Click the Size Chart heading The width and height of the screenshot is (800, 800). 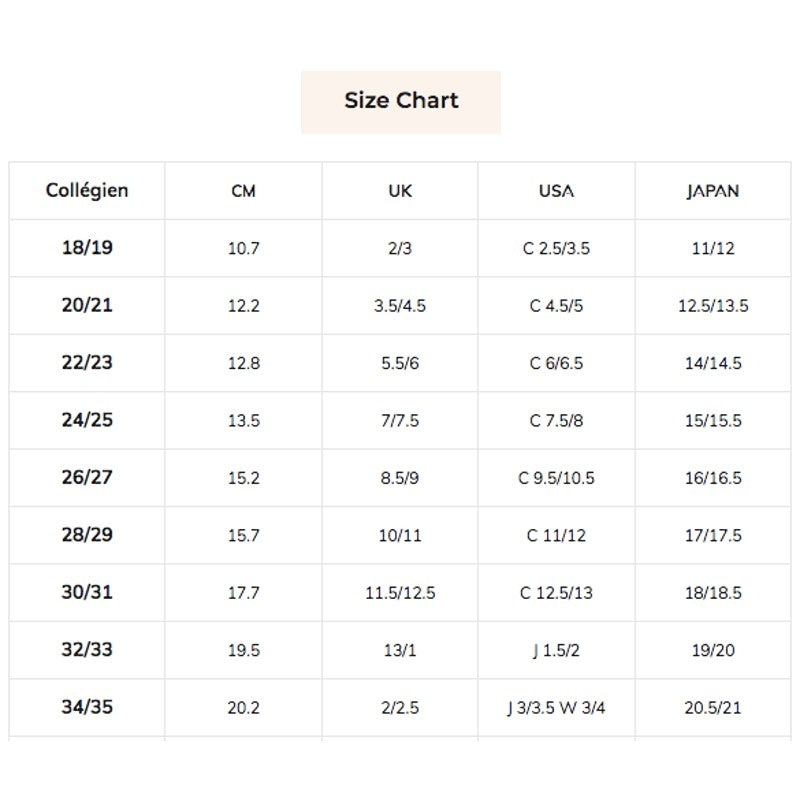[401, 101]
